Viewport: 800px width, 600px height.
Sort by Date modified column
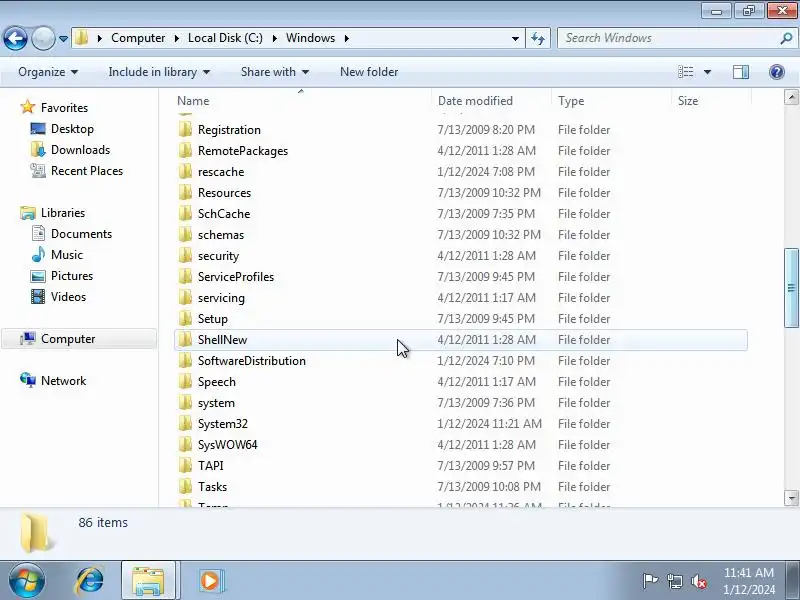tap(475, 101)
